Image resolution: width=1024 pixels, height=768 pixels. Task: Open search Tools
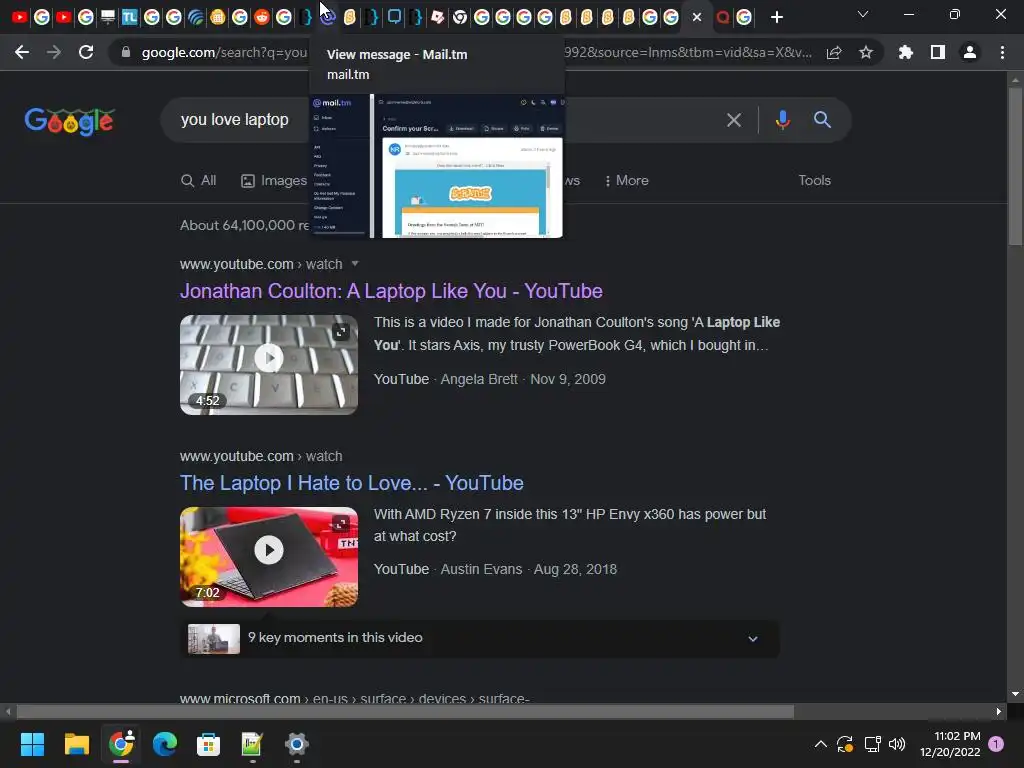(x=814, y=180)
